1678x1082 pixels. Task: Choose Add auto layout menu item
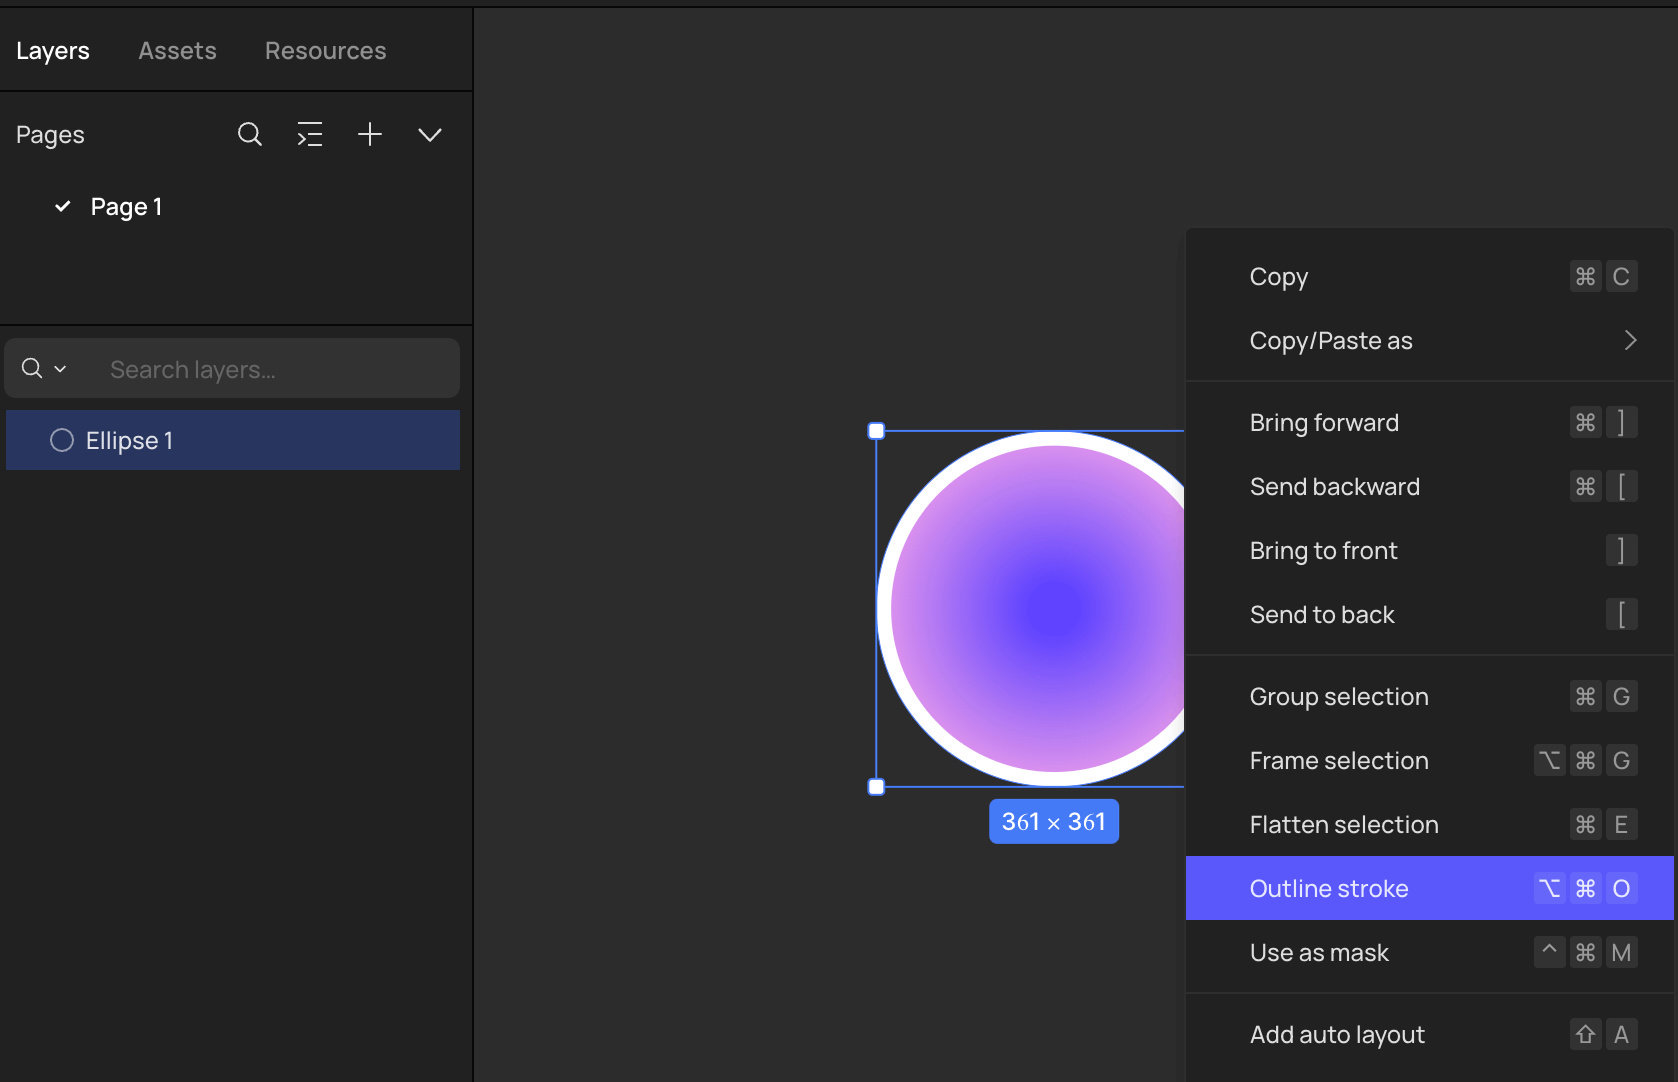coord(1430,1034)
